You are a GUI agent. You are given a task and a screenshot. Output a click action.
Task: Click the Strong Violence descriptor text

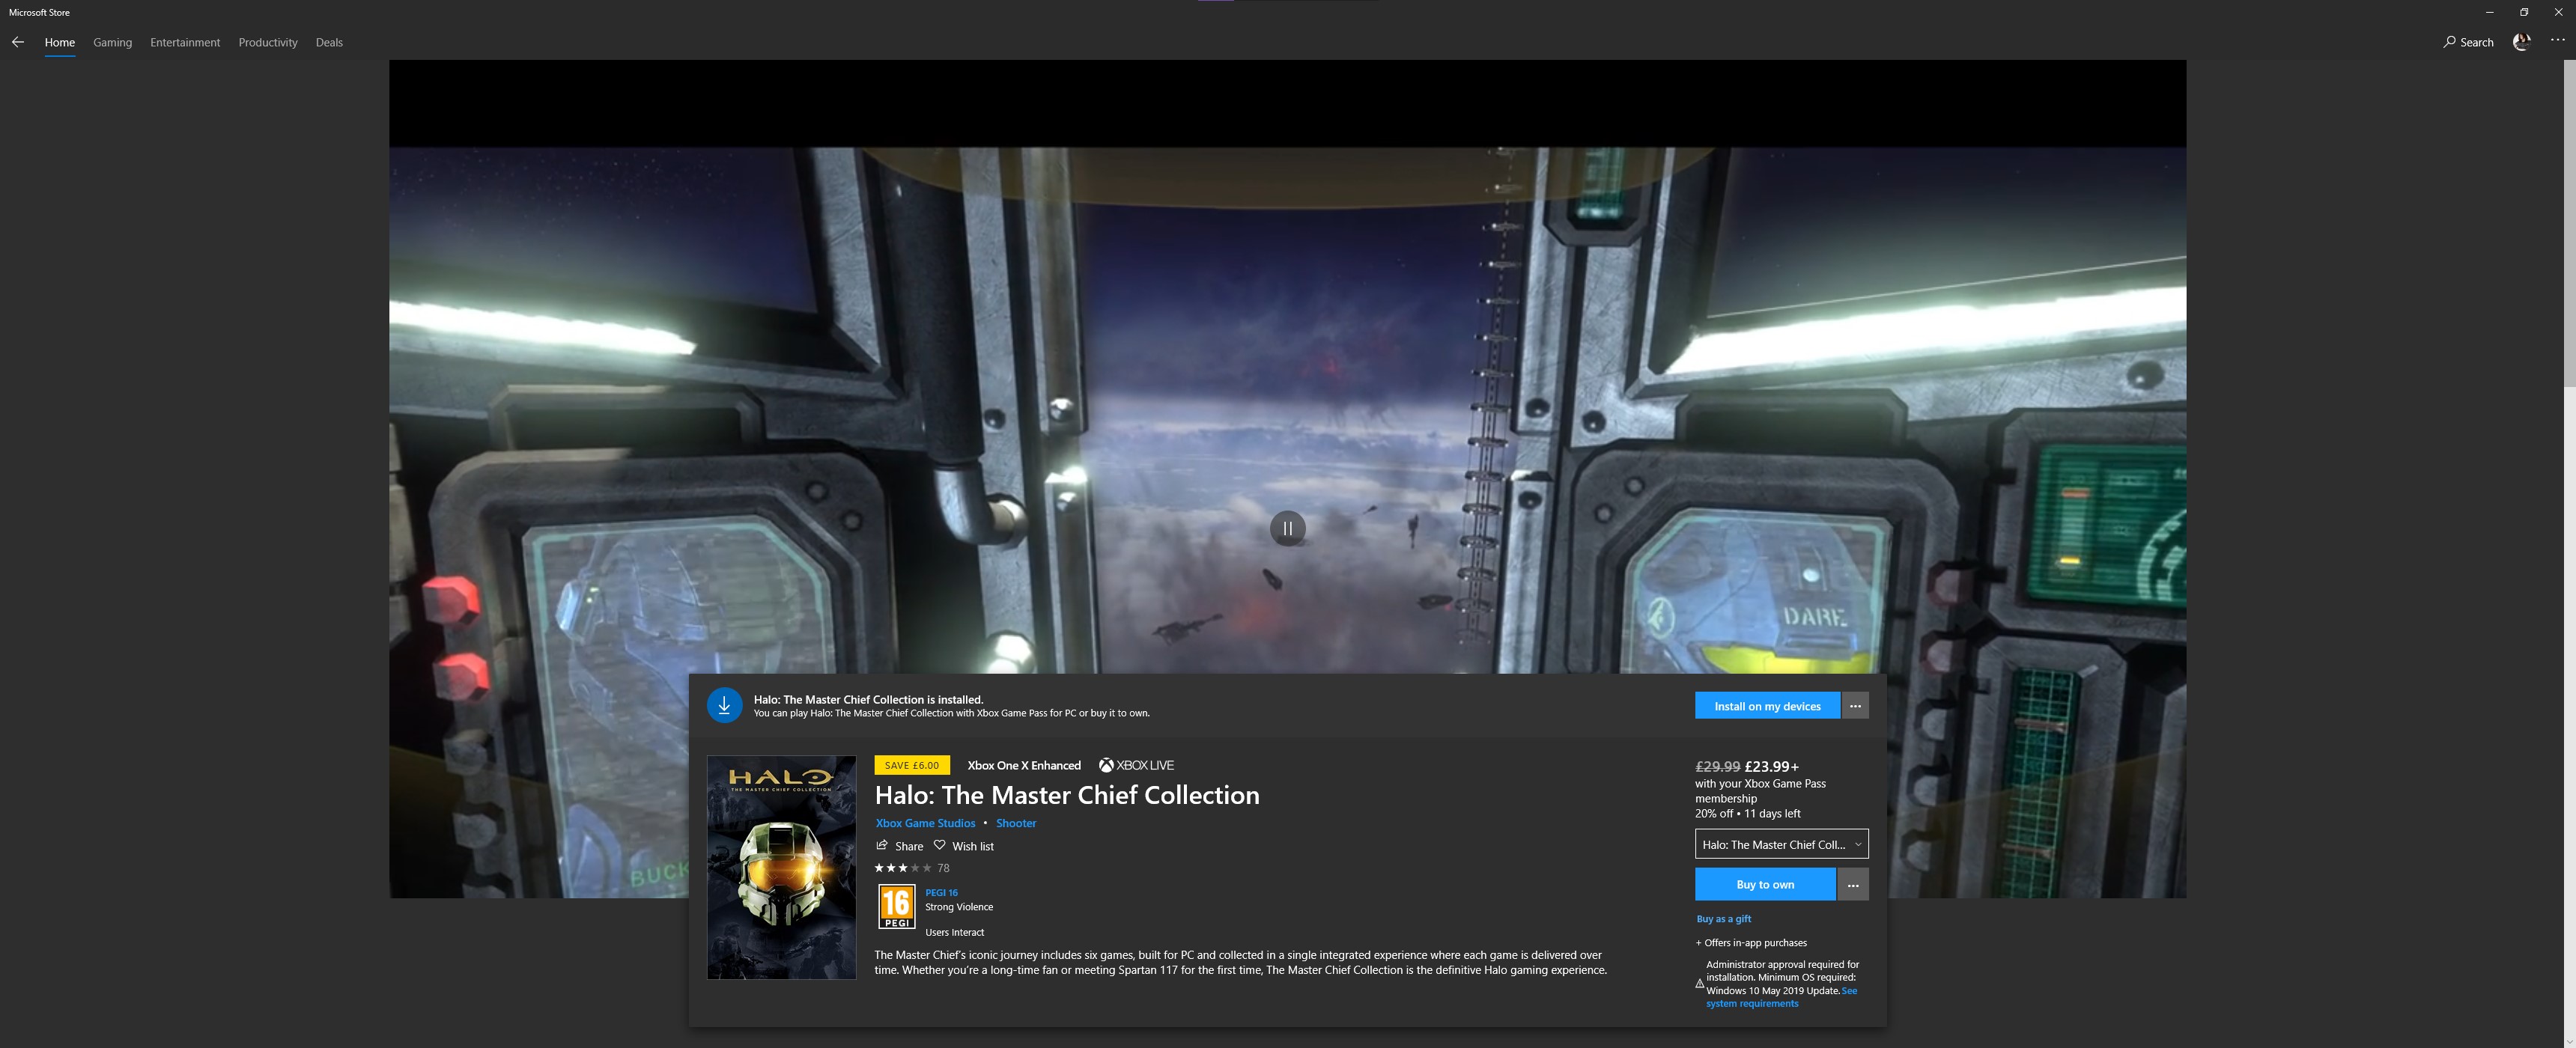pos(959,907)
